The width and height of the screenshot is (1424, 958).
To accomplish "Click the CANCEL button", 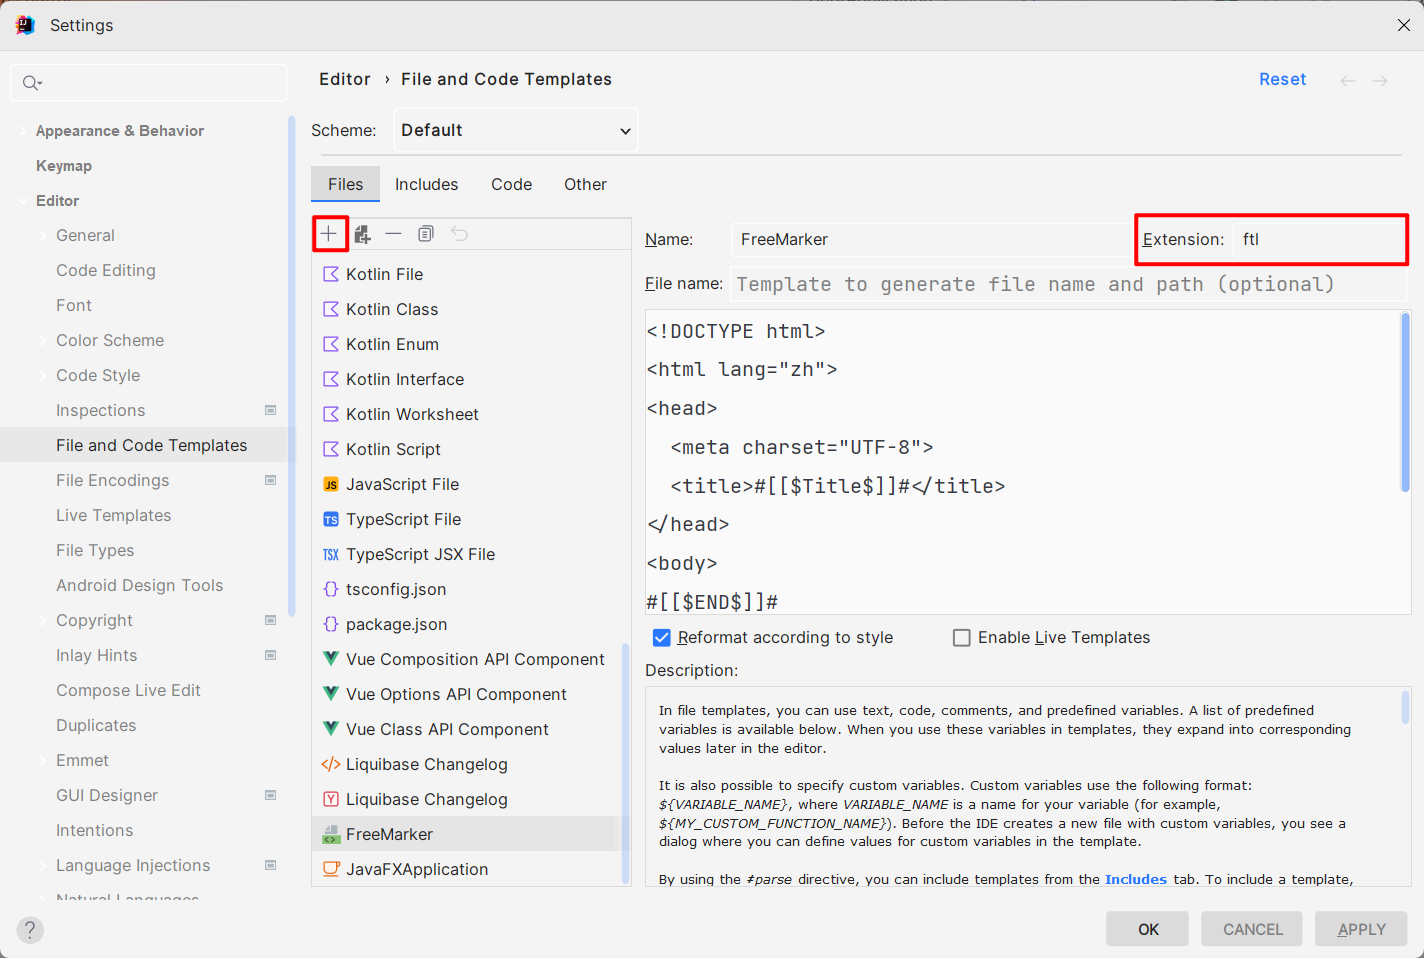I will [x=1252, y=929].
